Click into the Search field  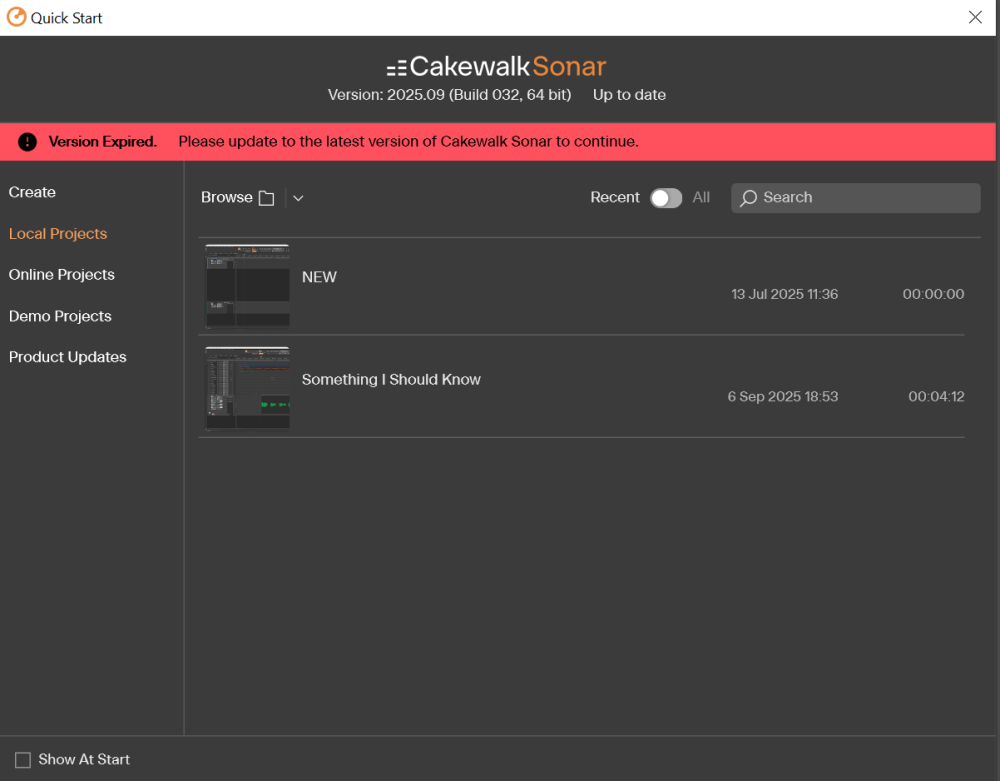[855, 198]
